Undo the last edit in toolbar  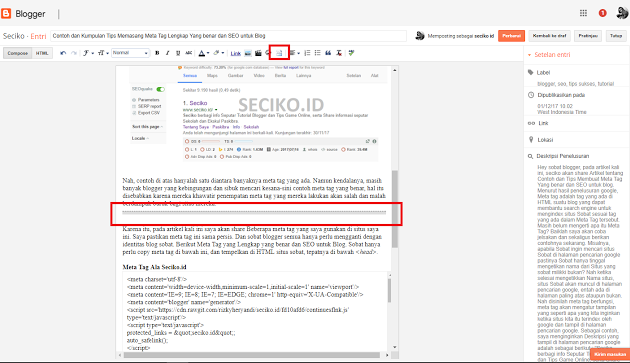pyautogui.click(x=63, y=53)
